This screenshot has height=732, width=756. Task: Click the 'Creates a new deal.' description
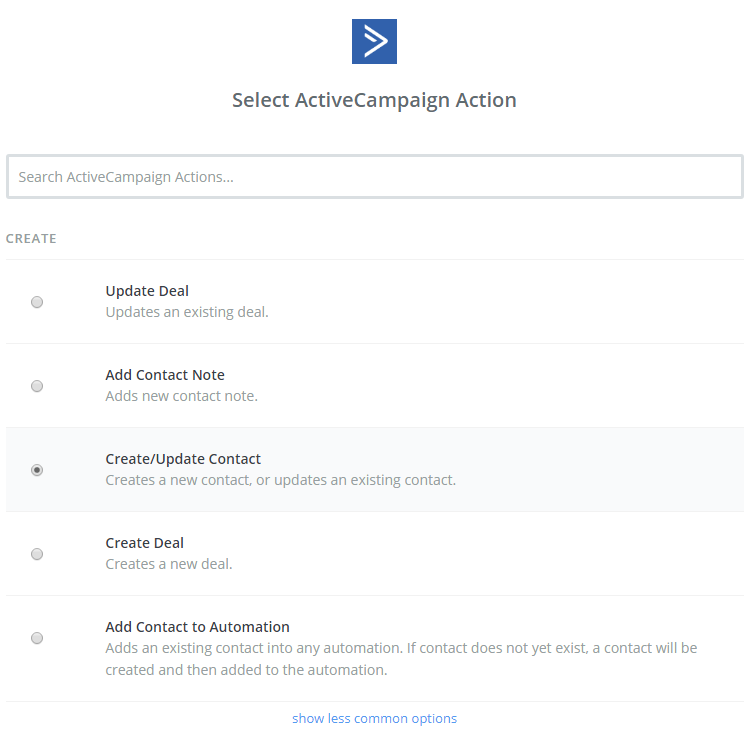169,564
